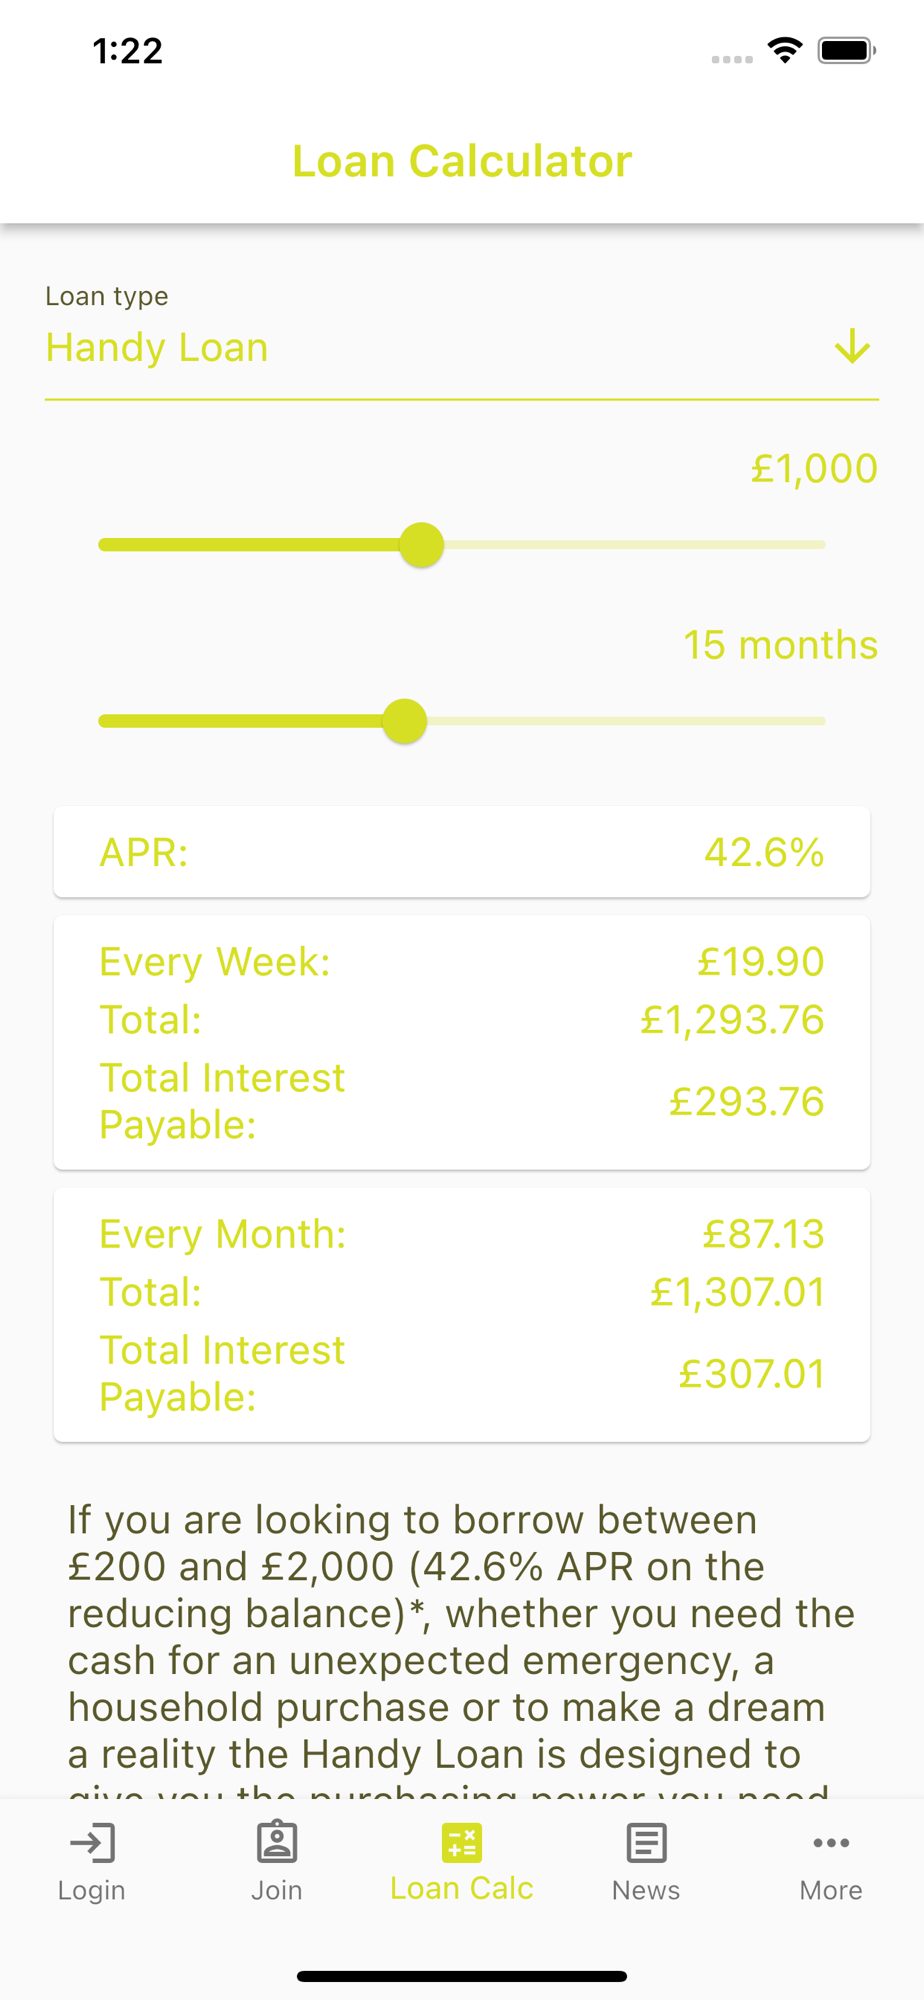
Task: Tap the News article icon
Action: (x=646, y=1842)
